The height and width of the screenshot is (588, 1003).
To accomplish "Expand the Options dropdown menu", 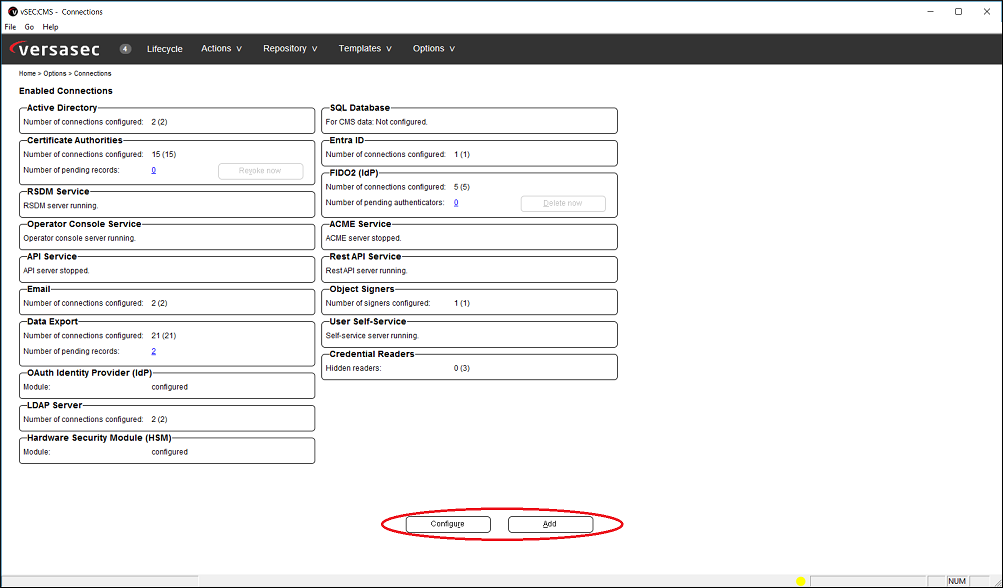I will point(434,49).
